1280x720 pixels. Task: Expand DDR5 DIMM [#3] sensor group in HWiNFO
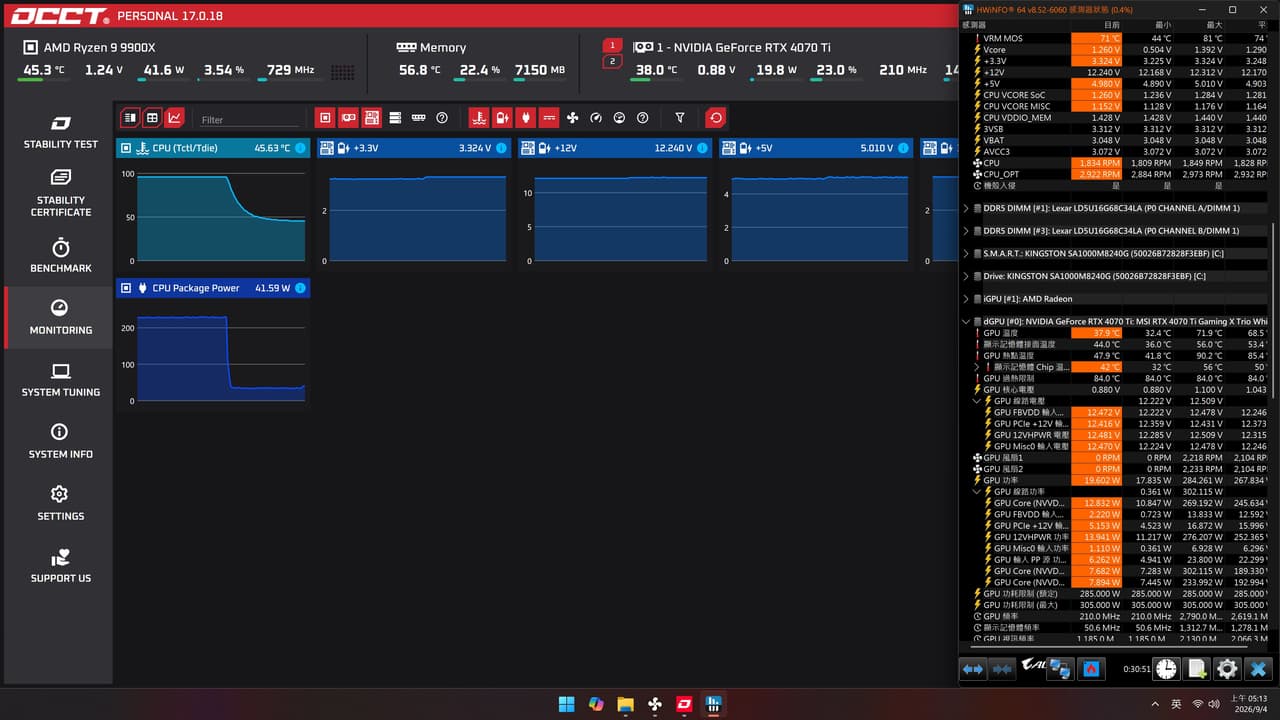point(966,231)
